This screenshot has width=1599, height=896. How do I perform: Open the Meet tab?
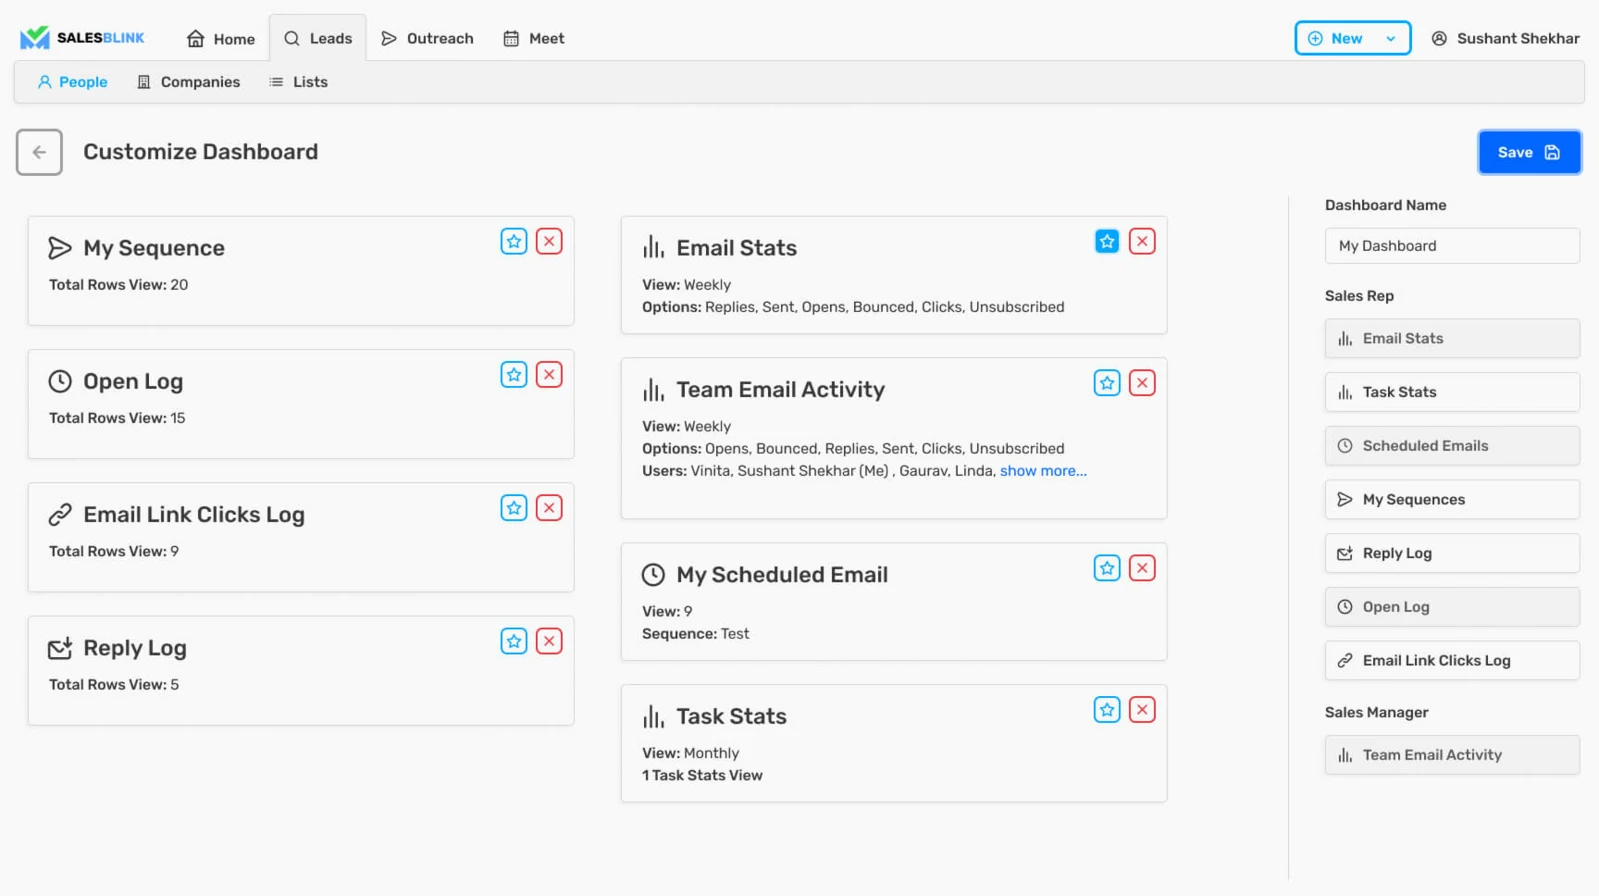[534, 38]
